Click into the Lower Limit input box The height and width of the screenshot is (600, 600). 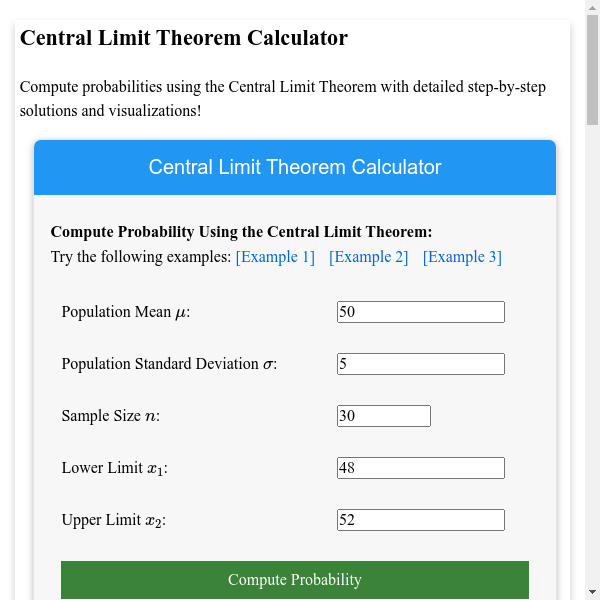pyautogui.click(x=420, y=468)
